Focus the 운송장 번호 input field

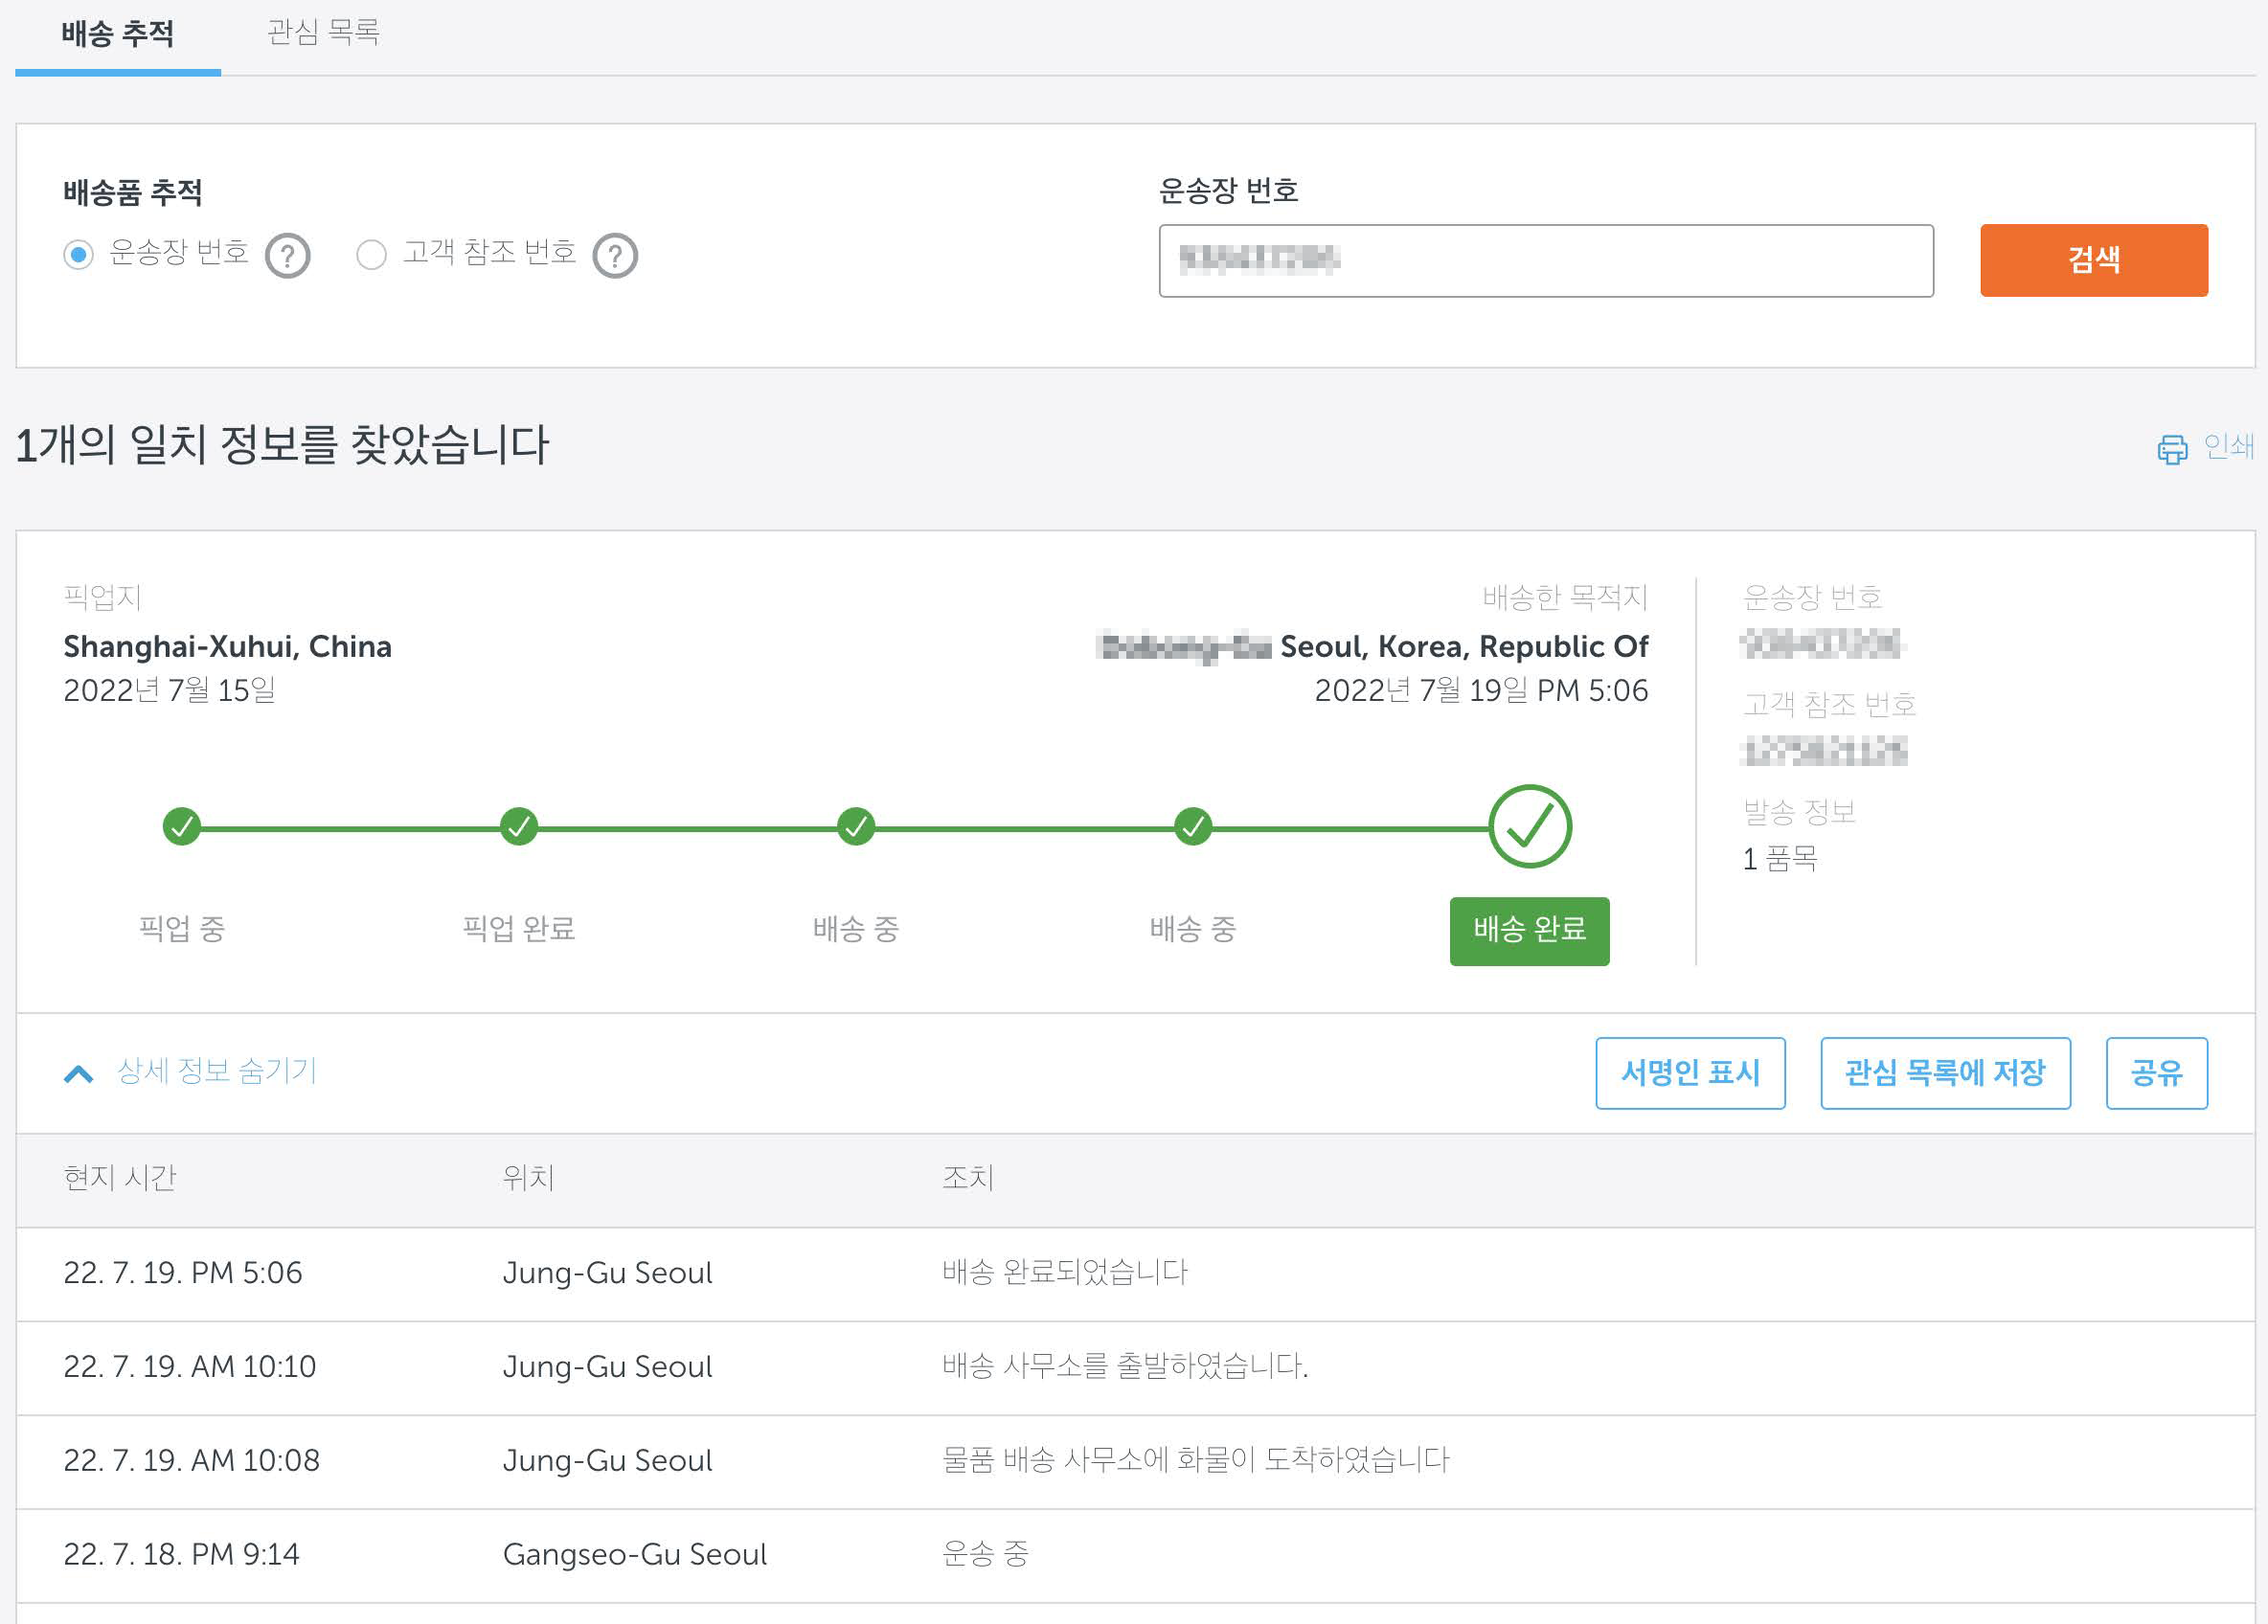tap(1545, 261)
